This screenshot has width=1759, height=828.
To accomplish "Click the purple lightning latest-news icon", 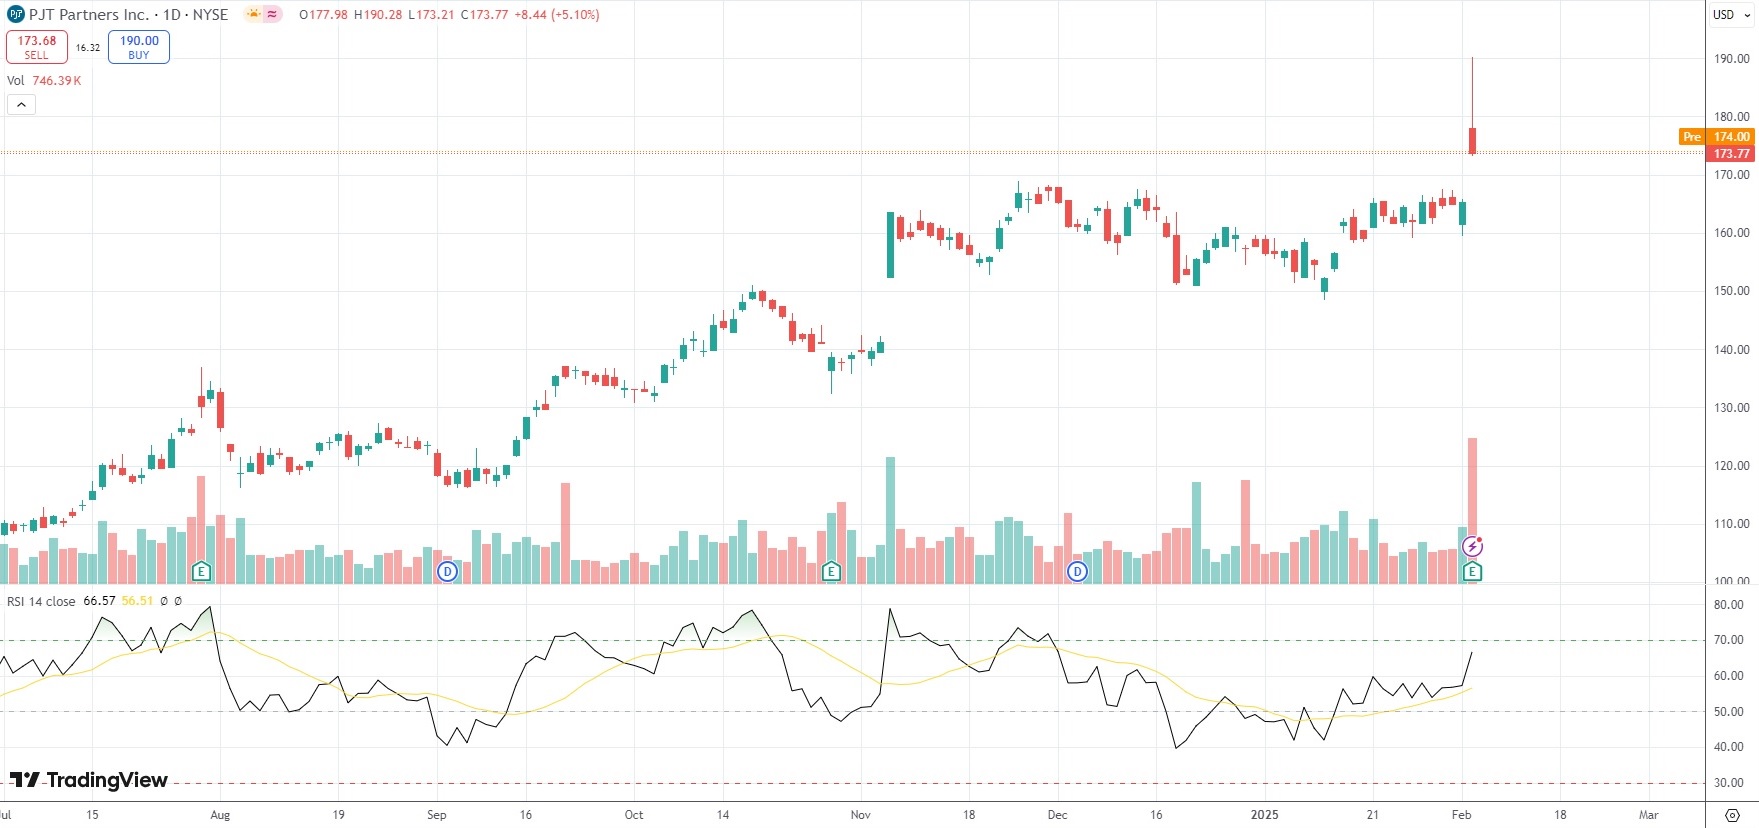I will pyautogui.click(x=1472, y=547).
